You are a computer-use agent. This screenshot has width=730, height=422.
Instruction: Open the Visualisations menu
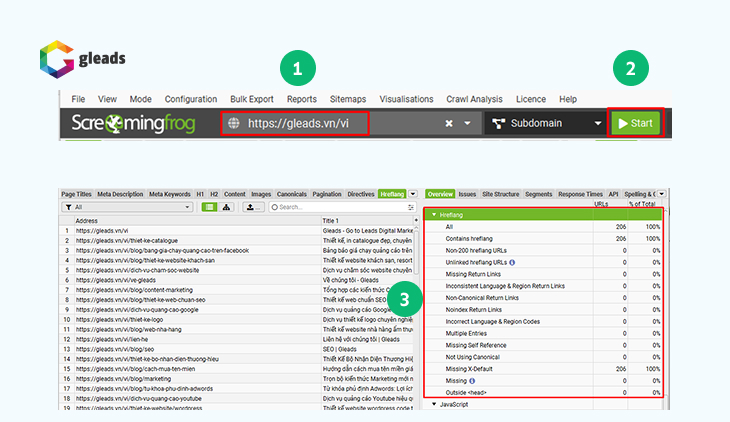(x=406, y=99)
